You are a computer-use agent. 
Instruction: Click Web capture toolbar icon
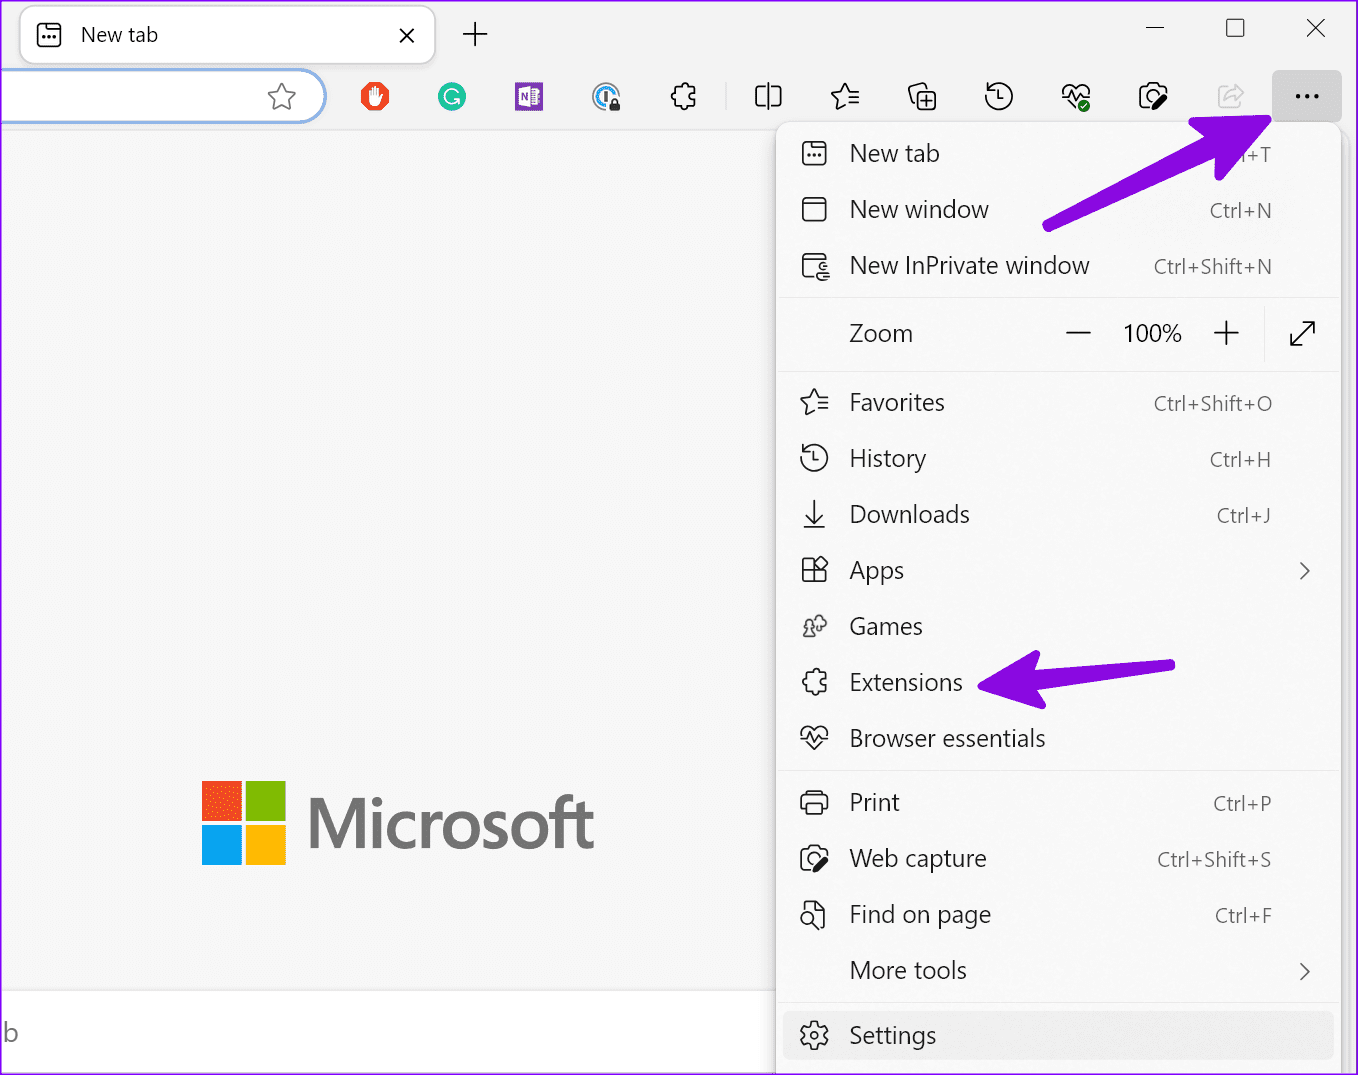1153,96
